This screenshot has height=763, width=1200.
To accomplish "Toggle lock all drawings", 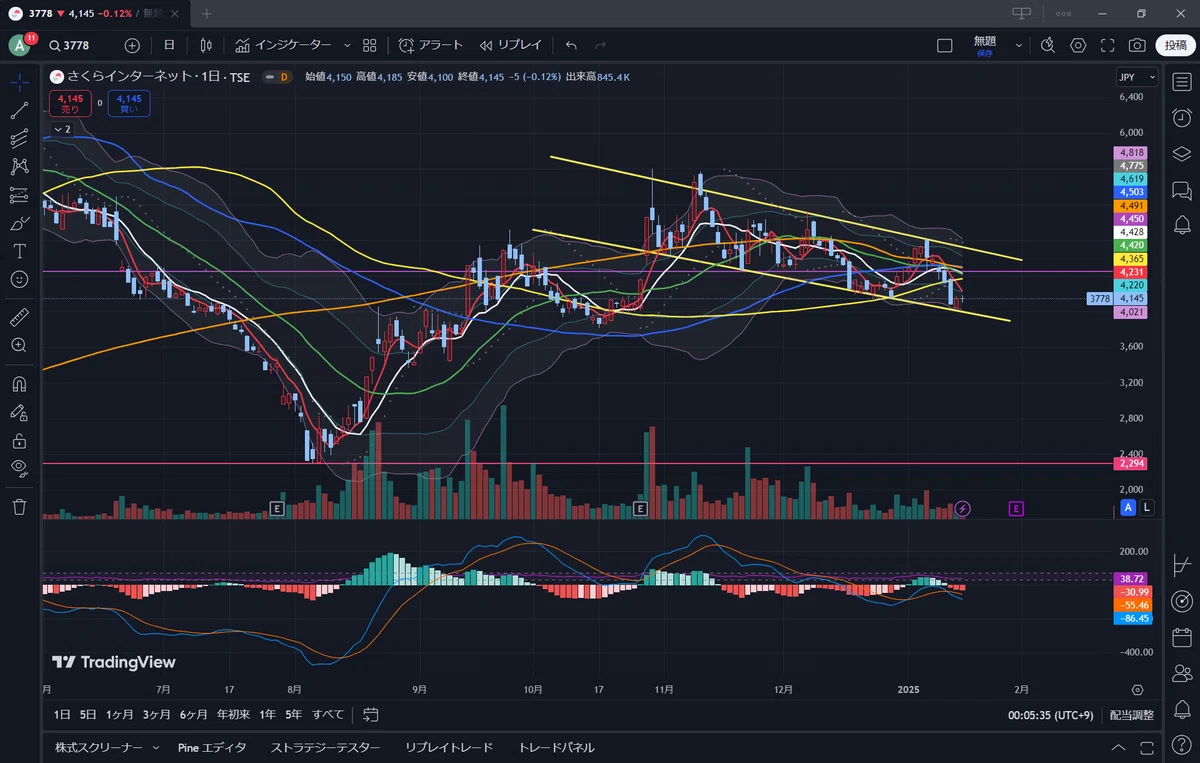I will [x=19, y=440].
